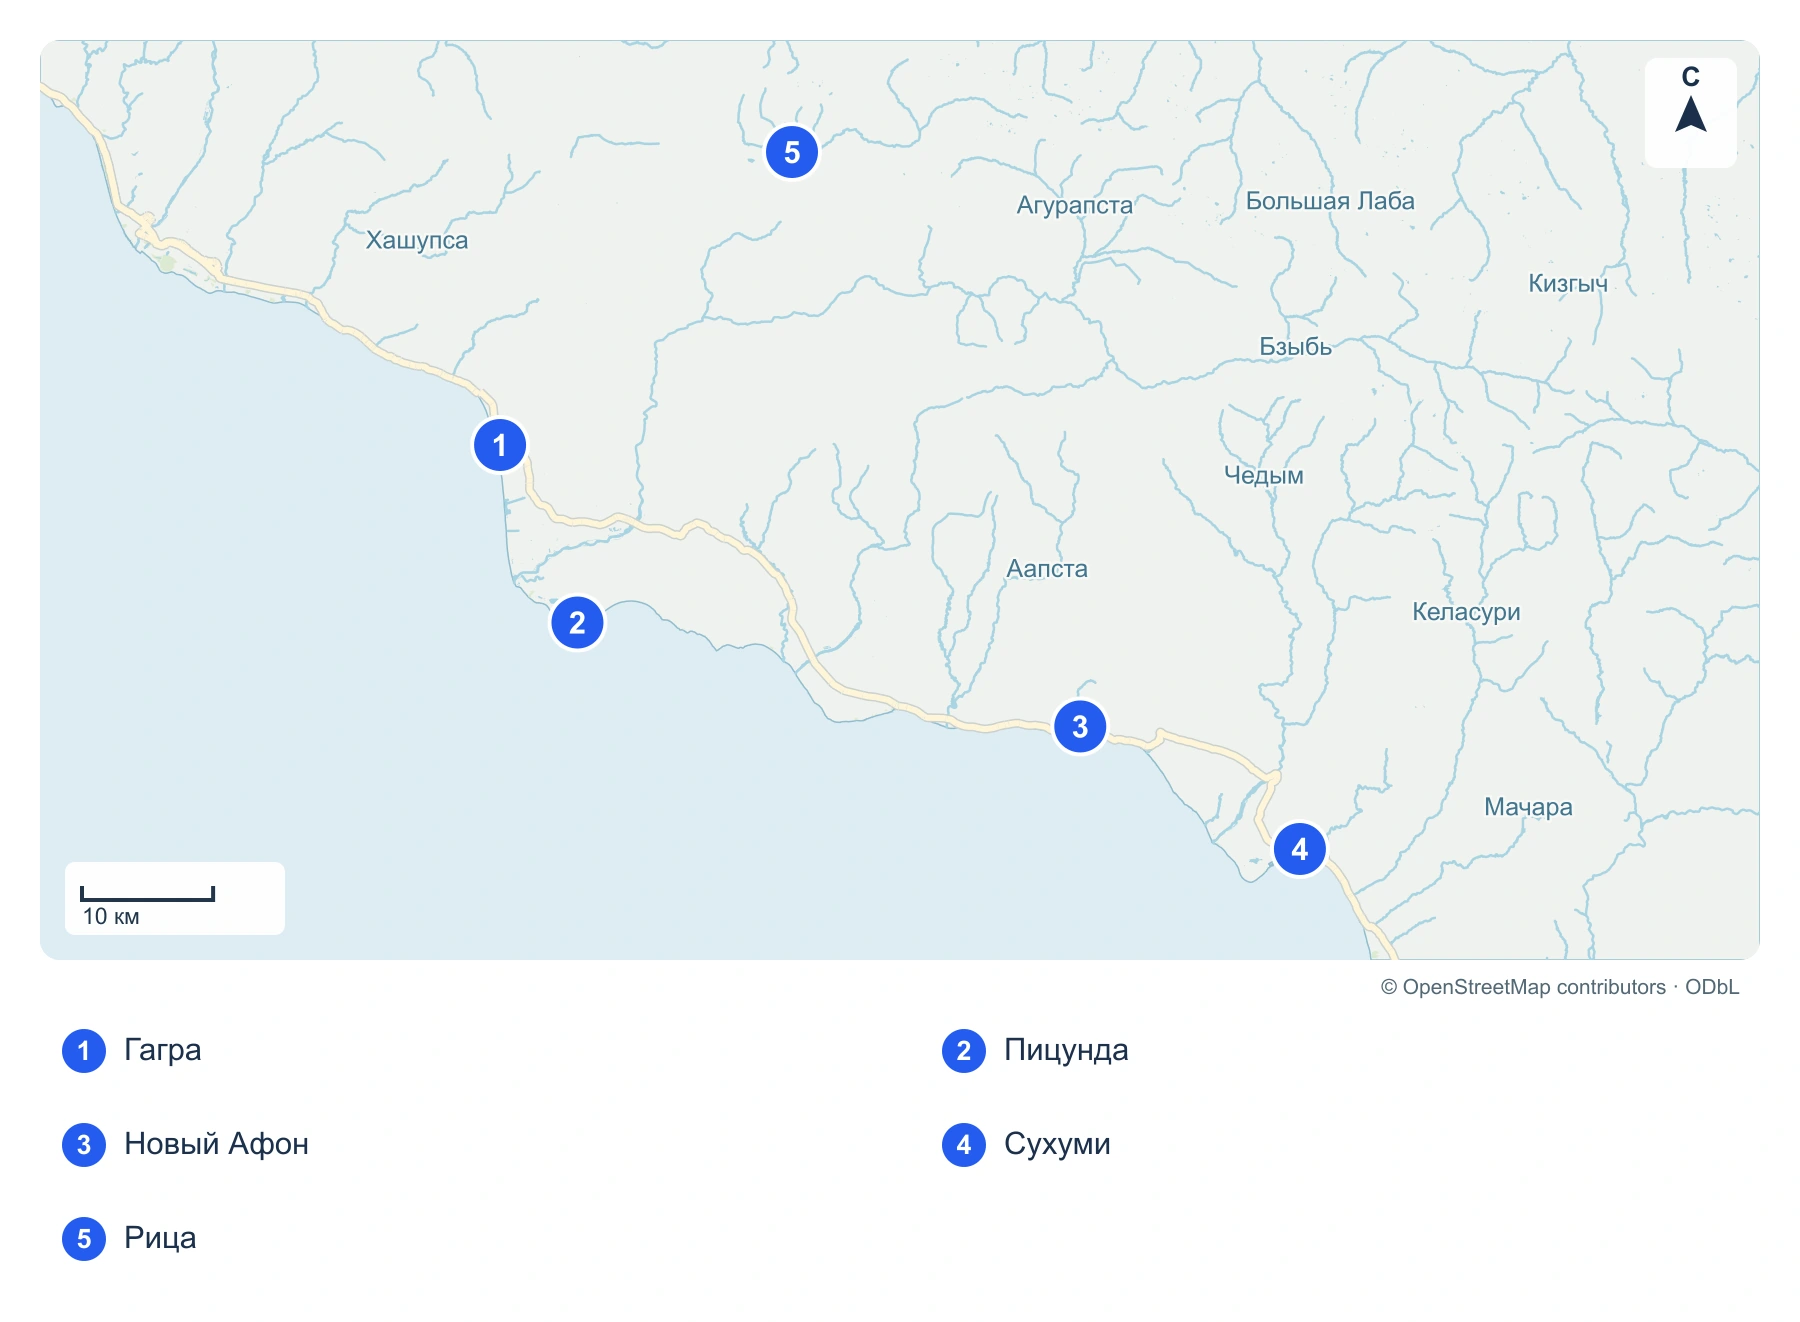Click map marker 3 at Новый Афон

click(1080, 727)
